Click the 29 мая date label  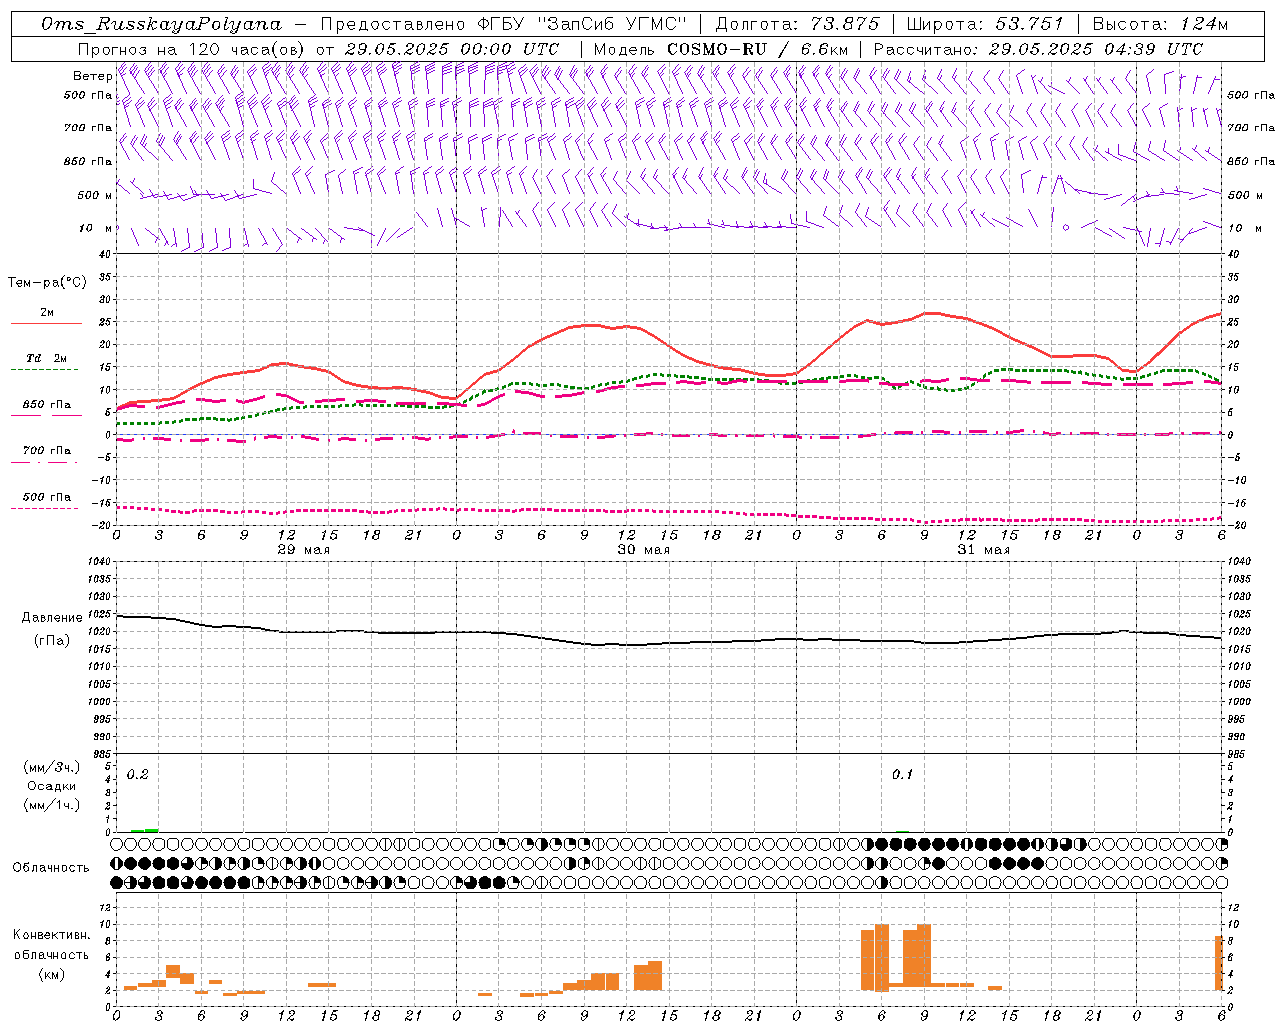coord(303,550)
